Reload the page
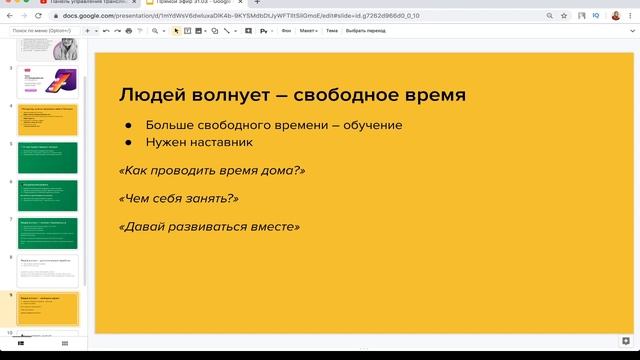 click(38, 16)
